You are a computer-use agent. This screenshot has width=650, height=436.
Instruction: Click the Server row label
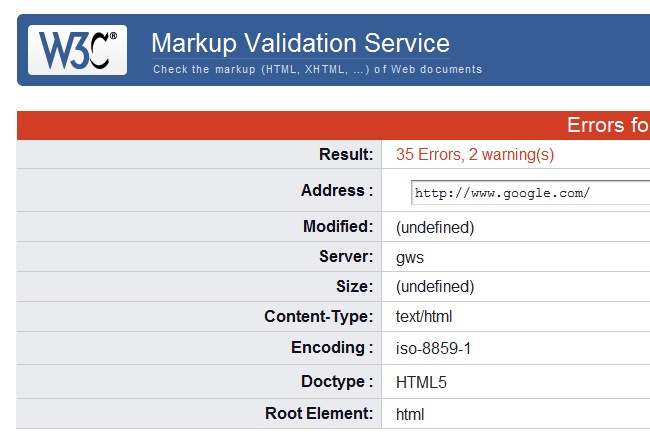[x=345, y=257]
